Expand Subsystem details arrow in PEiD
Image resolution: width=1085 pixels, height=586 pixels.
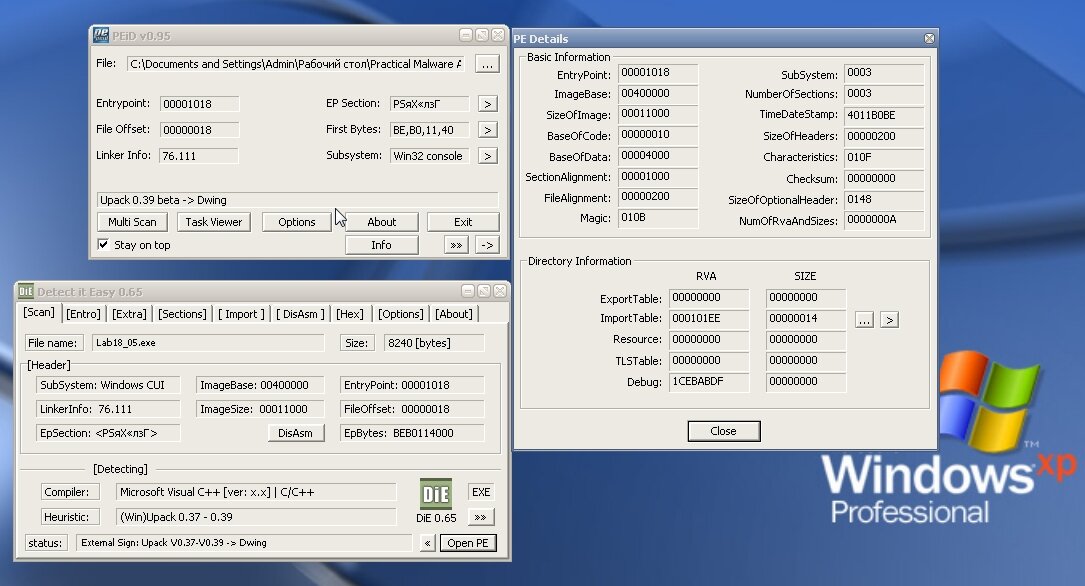(487, 156)
